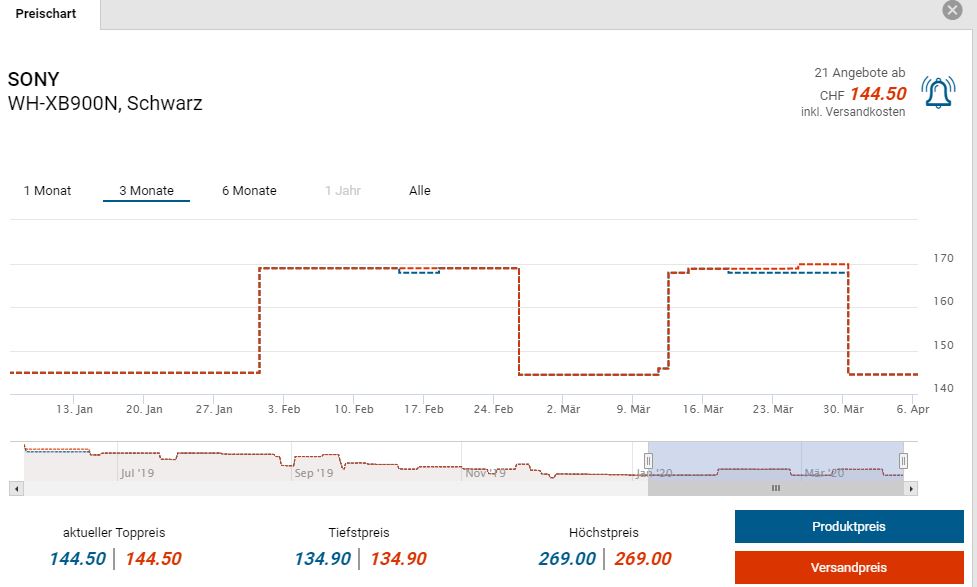977x587 pixels.
Task: Click the '21 Angebote ab' text
Action: coord(859,73)
